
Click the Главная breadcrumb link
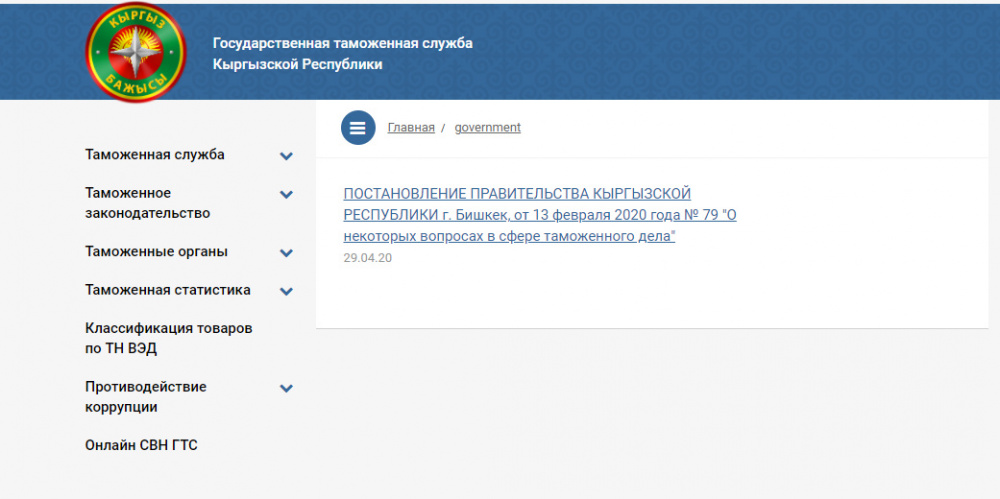(411, 128)
